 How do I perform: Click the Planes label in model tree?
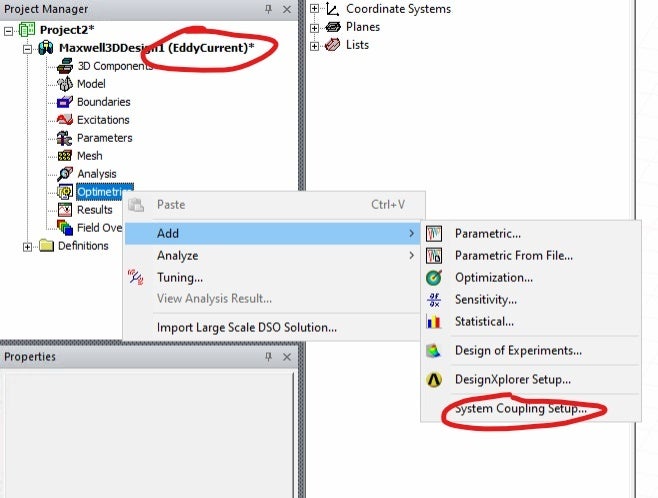pos(363,27)
